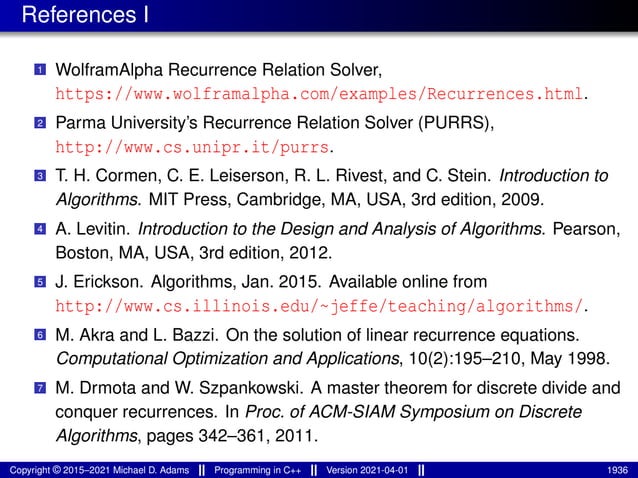Viewport: 638px width, 478px height.
Task: Click the reference number 7 bullet
Action: (x=40, y=388)
